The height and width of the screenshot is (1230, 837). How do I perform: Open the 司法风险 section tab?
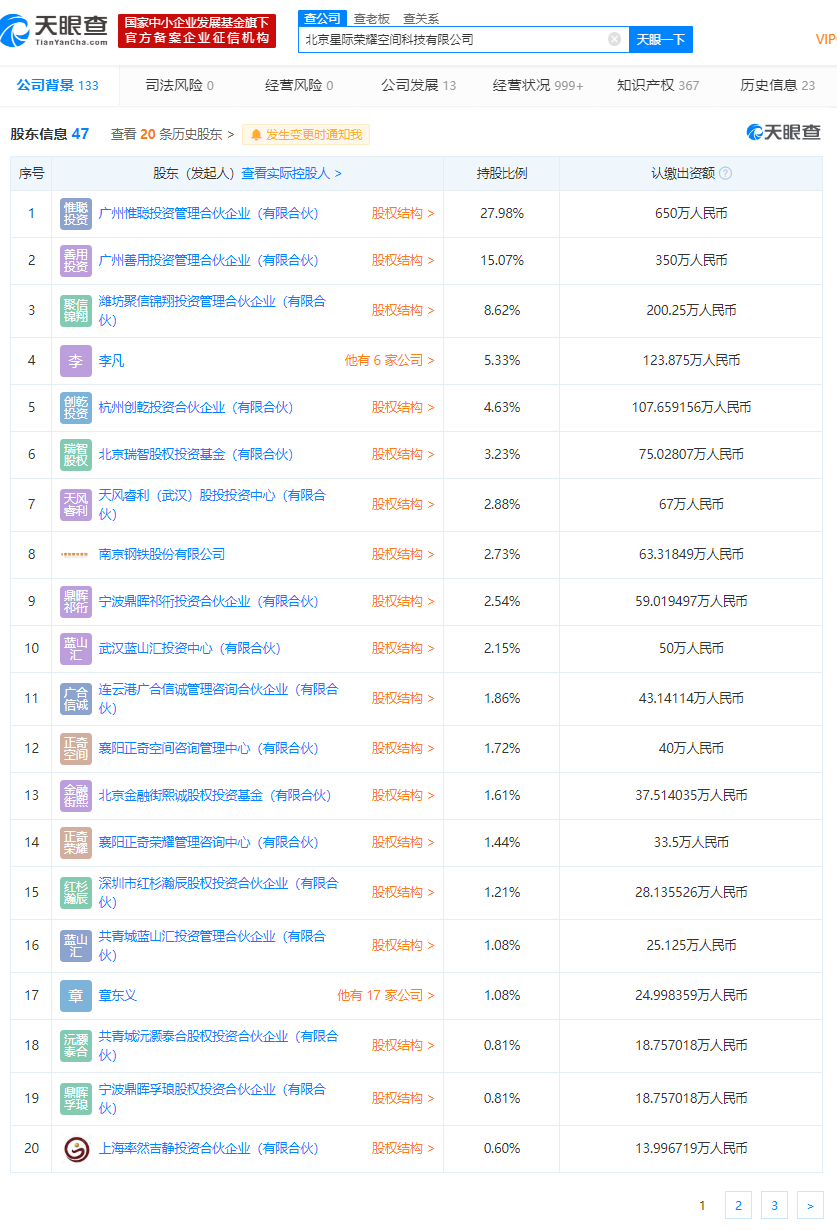click(x=180, y=85)
